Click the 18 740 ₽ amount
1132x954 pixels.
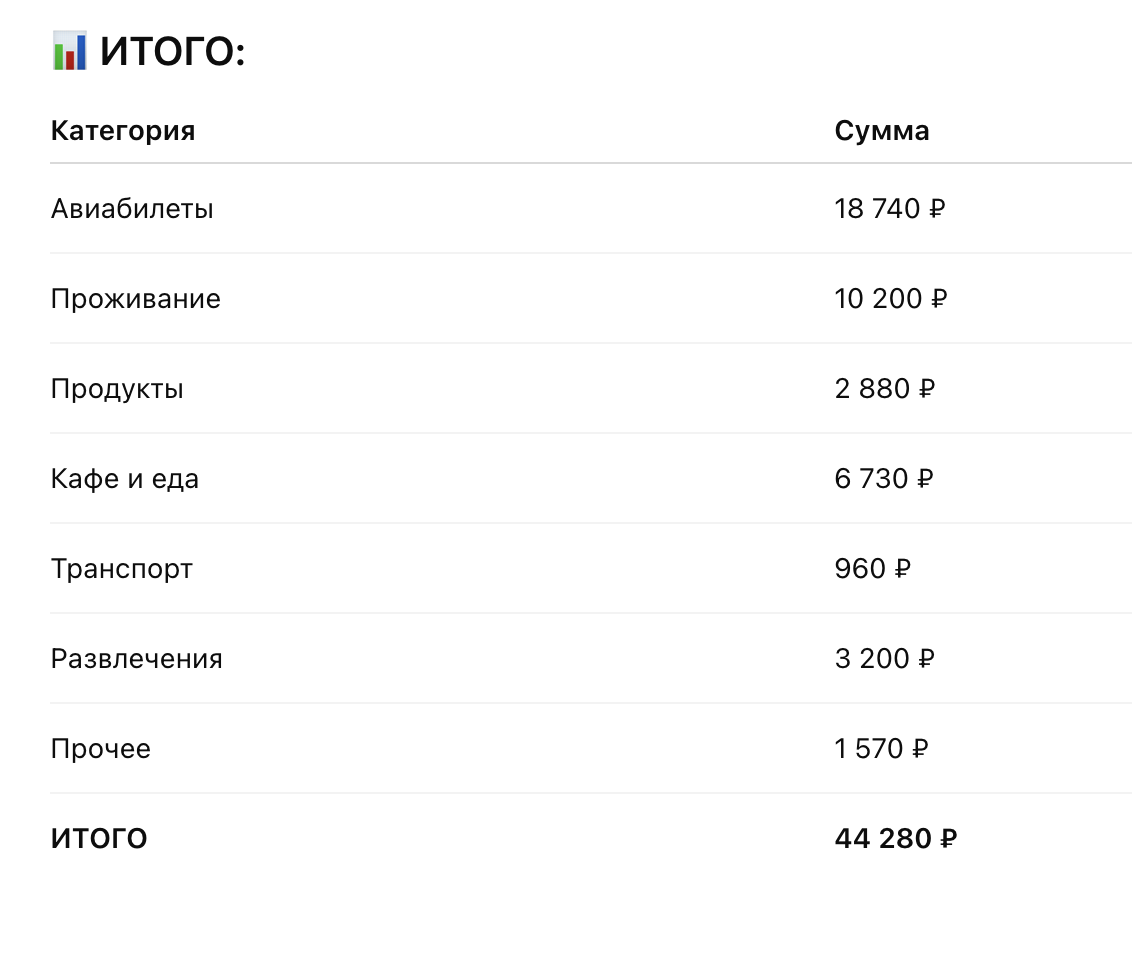[x=890, y=209]
